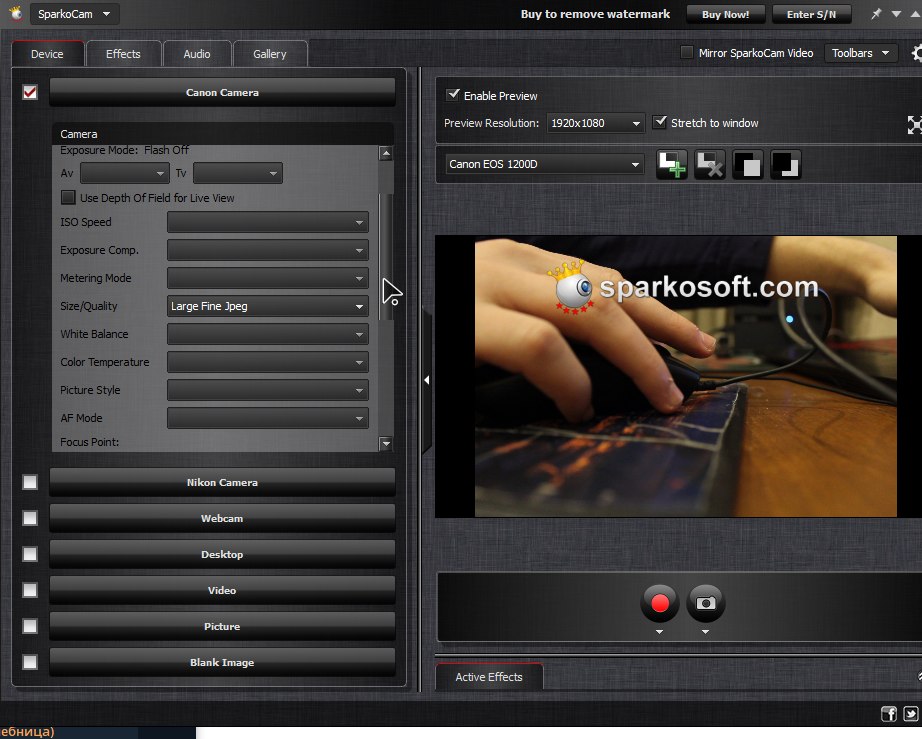
Task: Switch to the Device tab
Action: (x=47, y=54)
